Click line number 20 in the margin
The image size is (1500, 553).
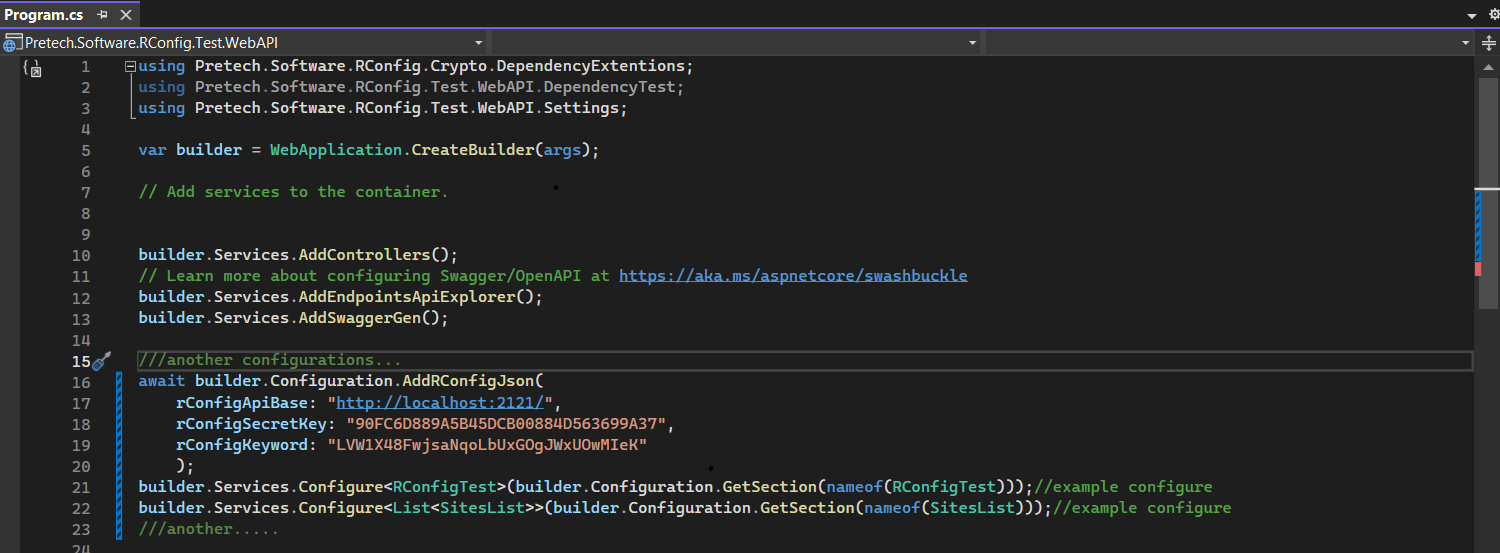[x=80, y=466]
